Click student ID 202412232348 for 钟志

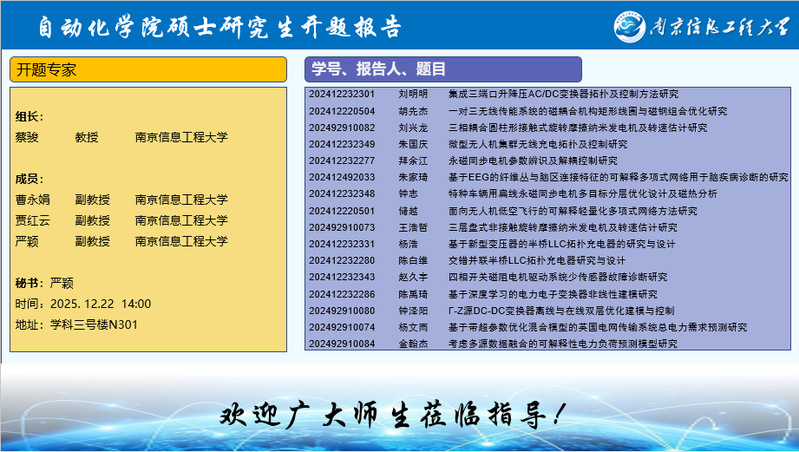(342, 193)
